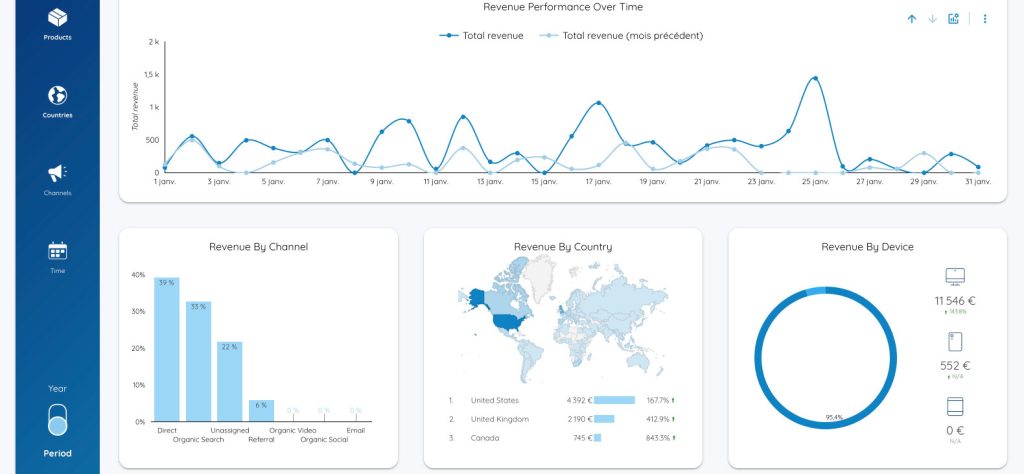This screenshot has height=474, width=1024.
Task: Click the Organic Search bar at 33%
Action: pyautogui.click(x=198, y=361)
